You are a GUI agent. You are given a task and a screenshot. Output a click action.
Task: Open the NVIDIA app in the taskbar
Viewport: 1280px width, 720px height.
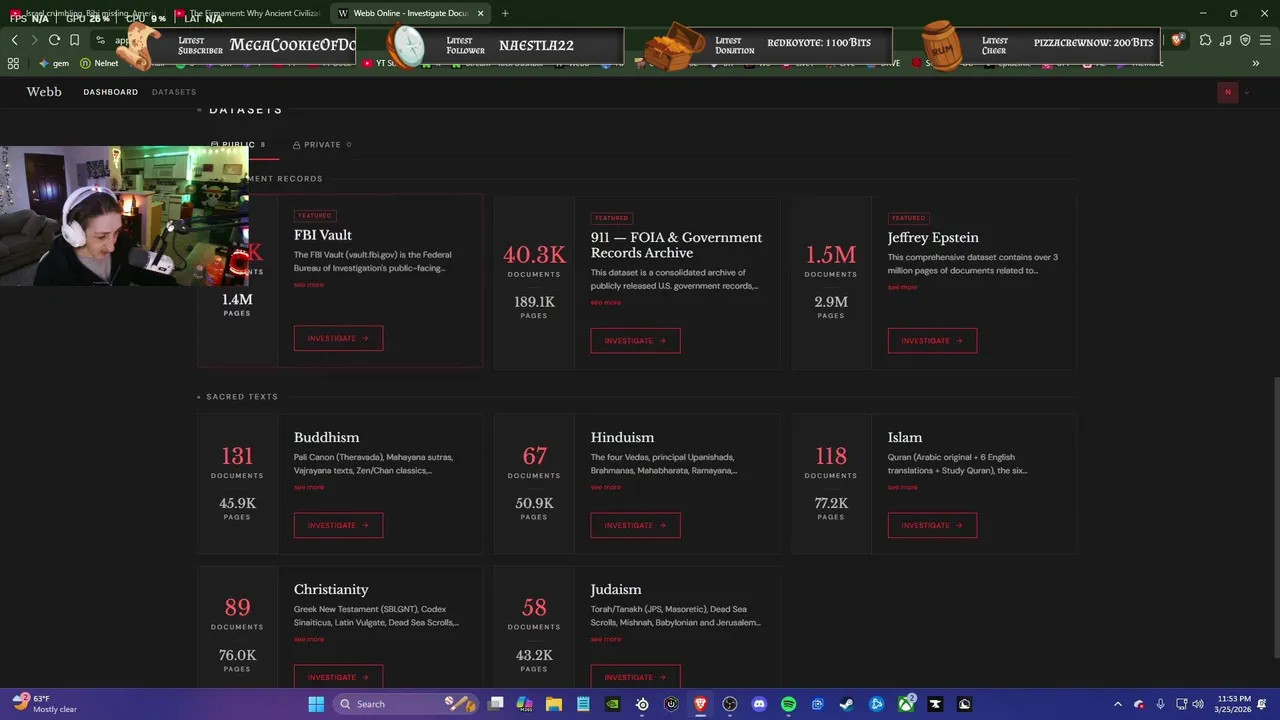[x=613, y=704]
